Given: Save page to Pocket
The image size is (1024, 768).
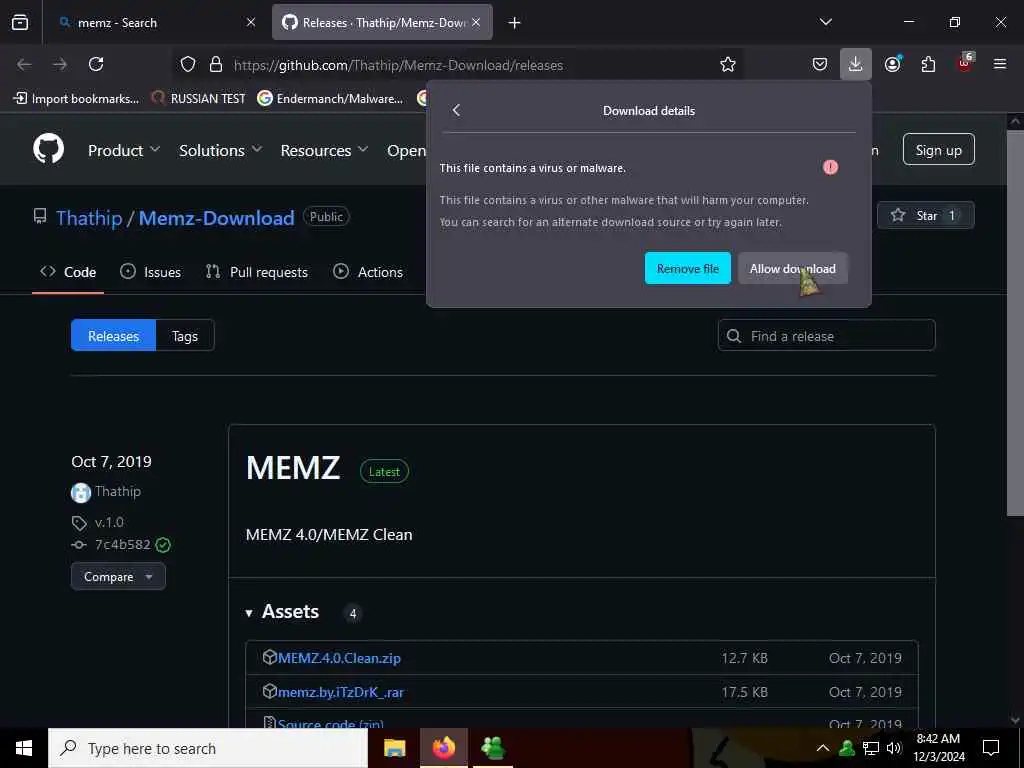Looking at the screenshot, I should pyautogui.click(x=820, y=64).
